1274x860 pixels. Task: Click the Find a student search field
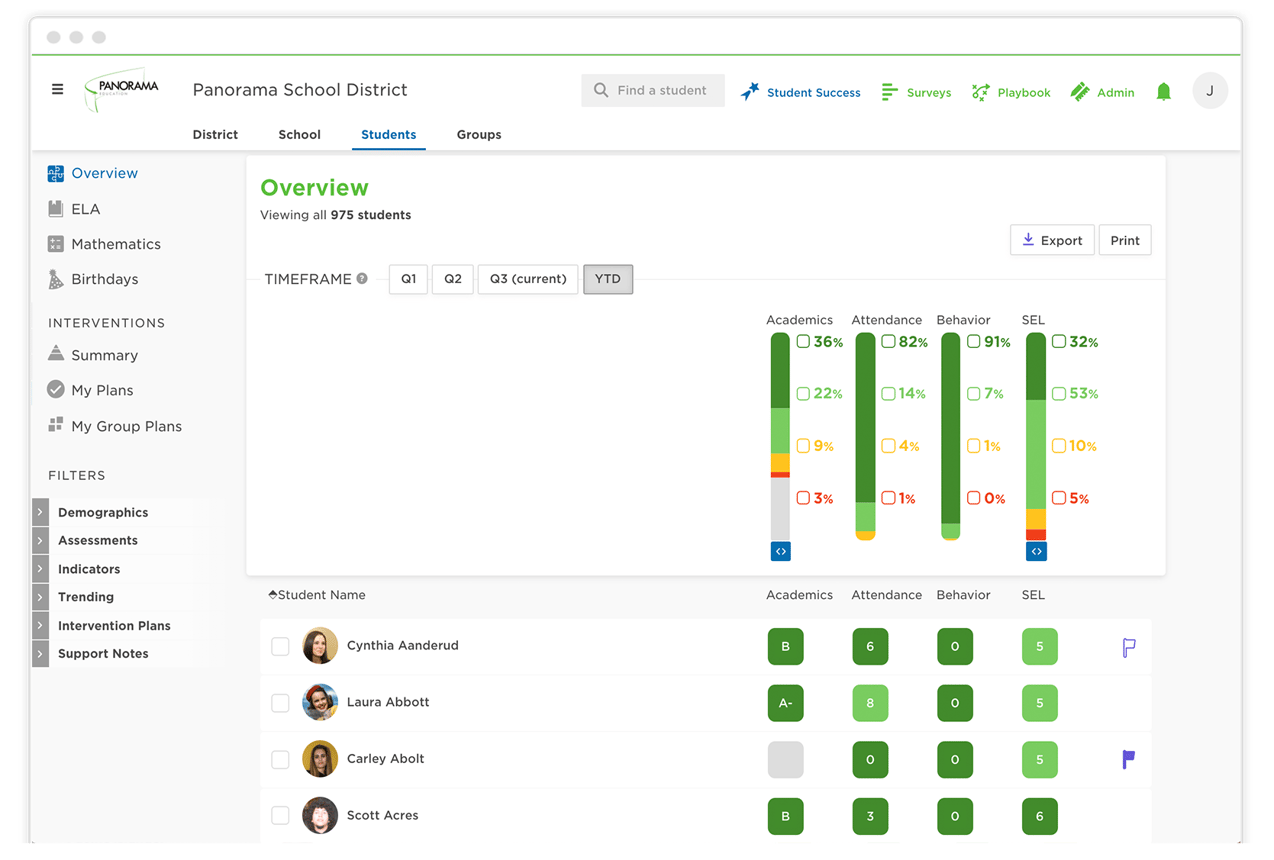652,90
